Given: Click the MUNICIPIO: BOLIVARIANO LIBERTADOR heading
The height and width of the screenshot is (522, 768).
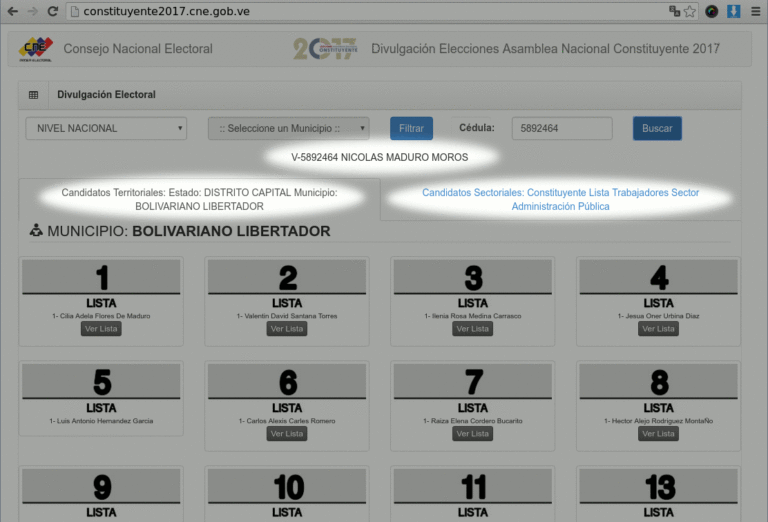Looking at the screenshot, I should click(x=189, y=231).
